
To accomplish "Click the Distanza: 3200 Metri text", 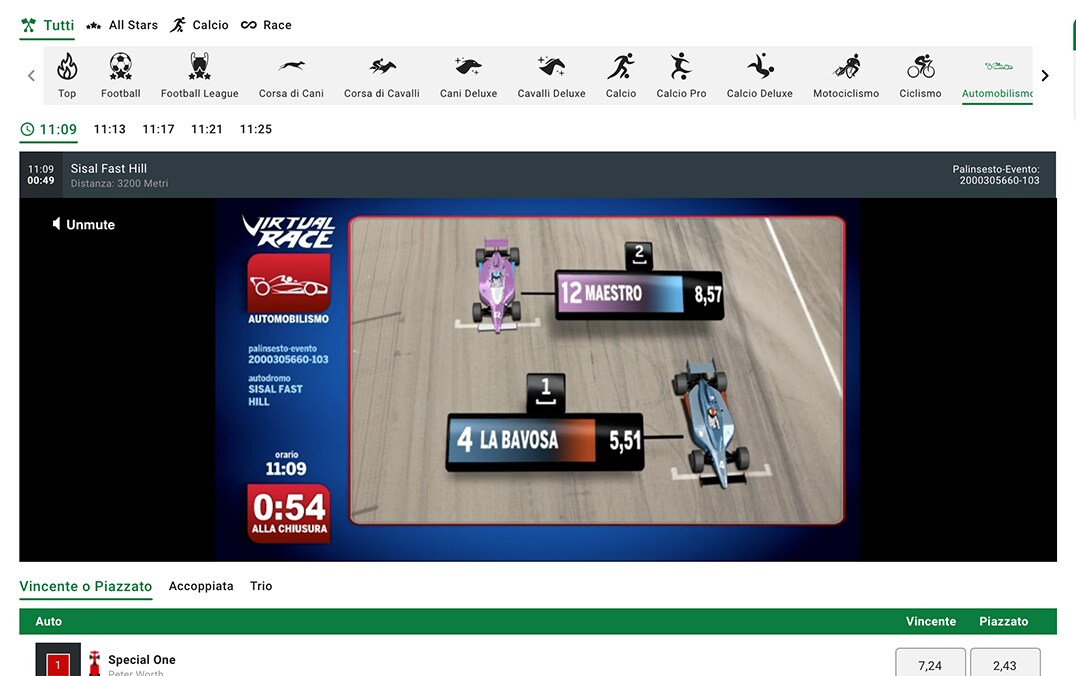I will 119,184.
